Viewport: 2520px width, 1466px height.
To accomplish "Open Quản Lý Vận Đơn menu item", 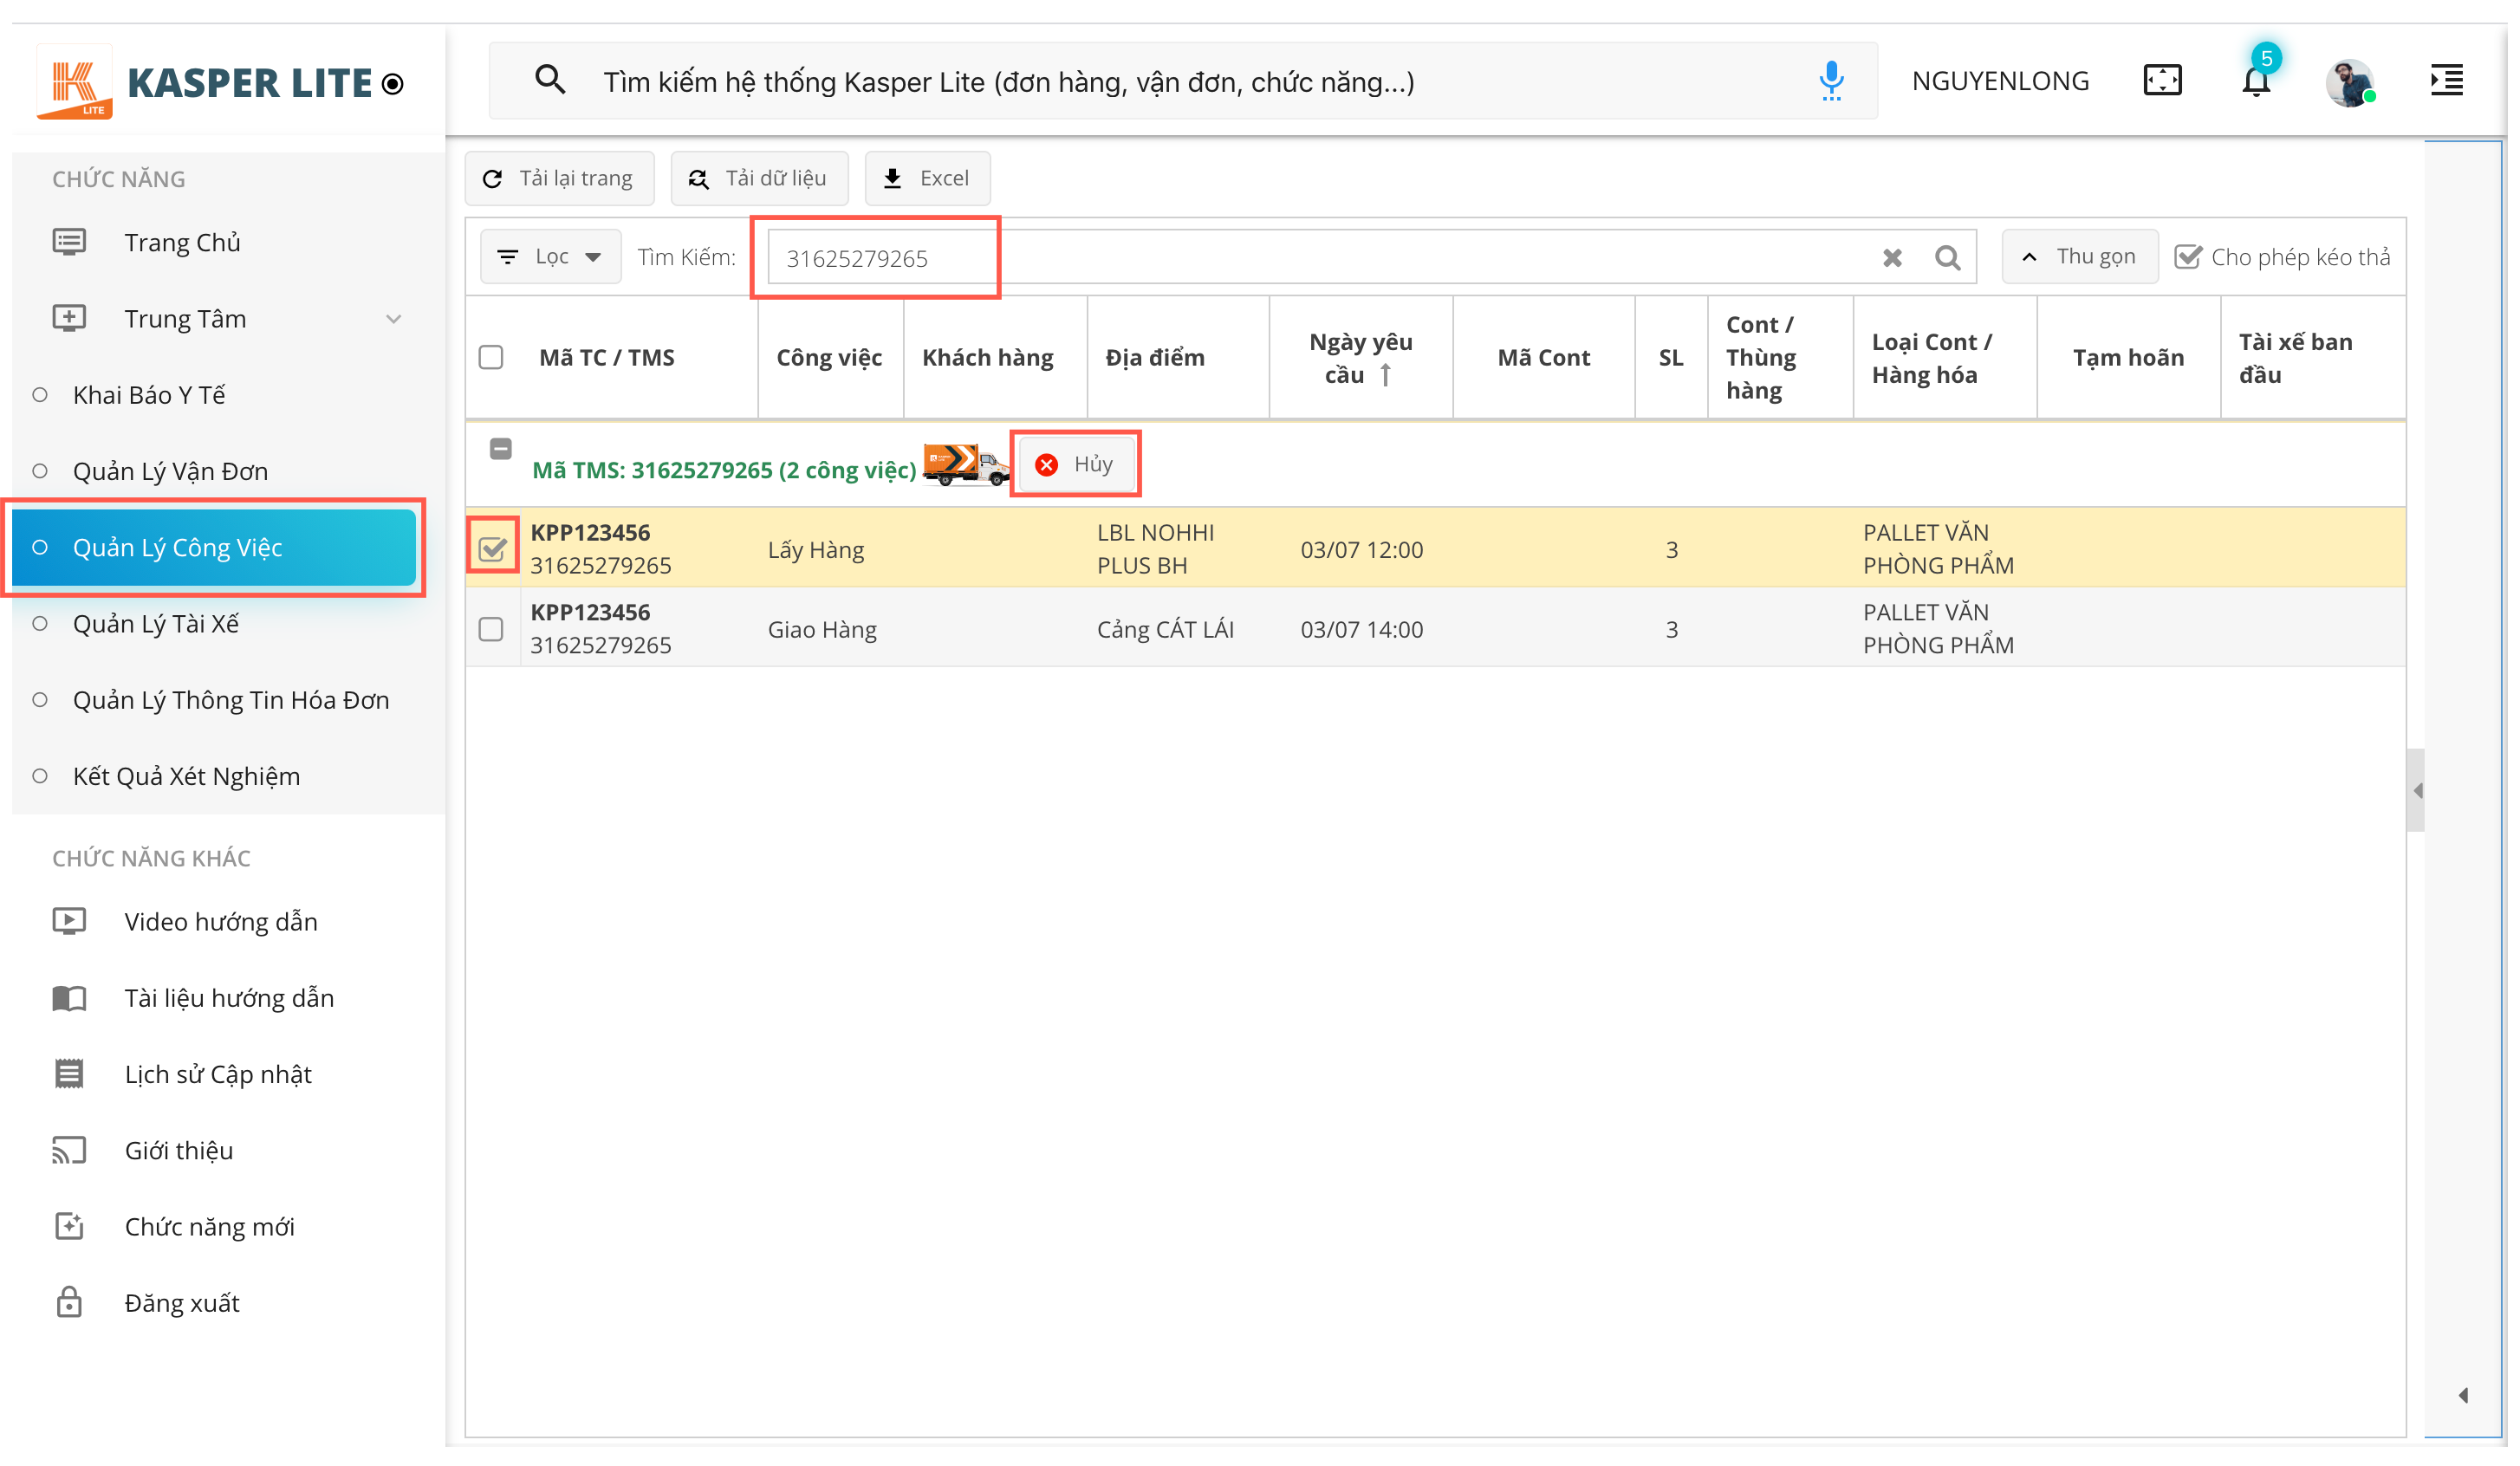I will (170, 471).
